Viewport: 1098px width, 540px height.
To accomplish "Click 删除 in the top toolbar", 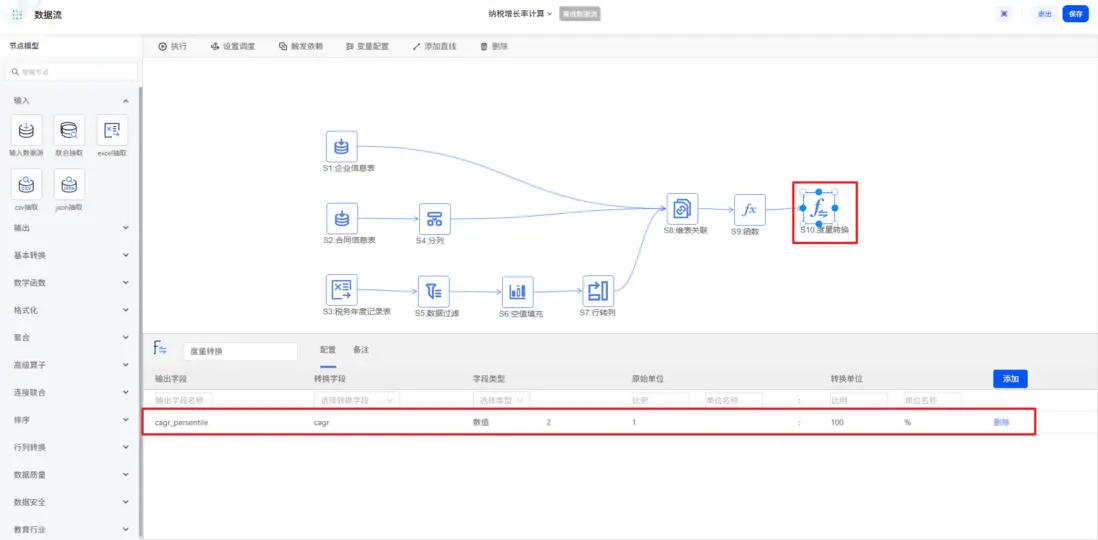I will point(494,46).
